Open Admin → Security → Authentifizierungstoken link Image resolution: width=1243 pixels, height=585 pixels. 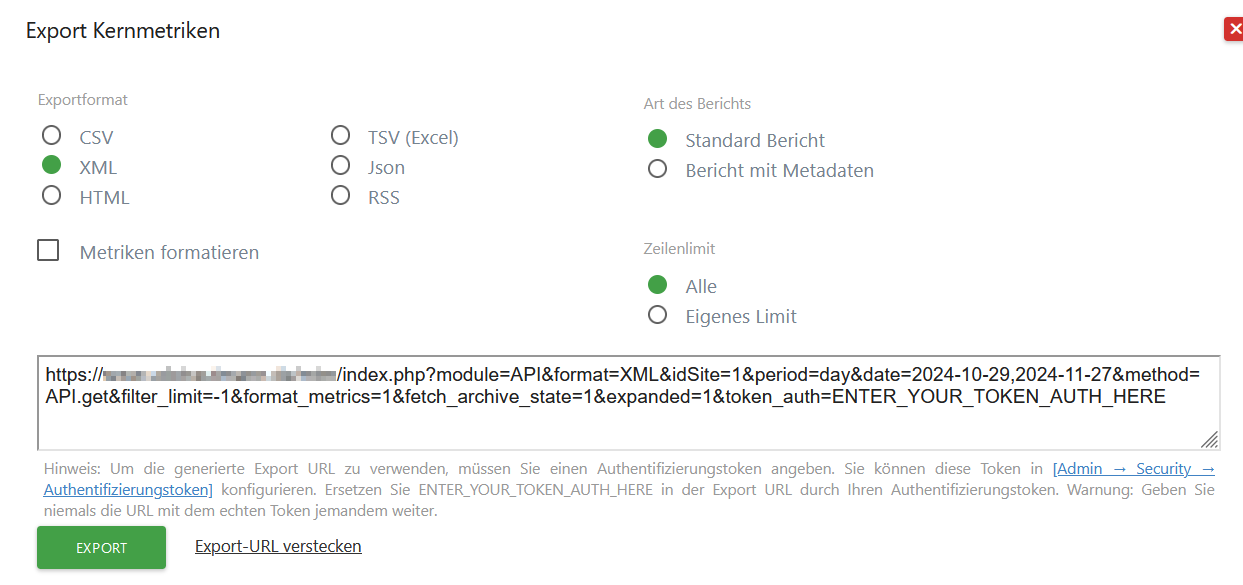pyautogui.click(x=630, y=479)
